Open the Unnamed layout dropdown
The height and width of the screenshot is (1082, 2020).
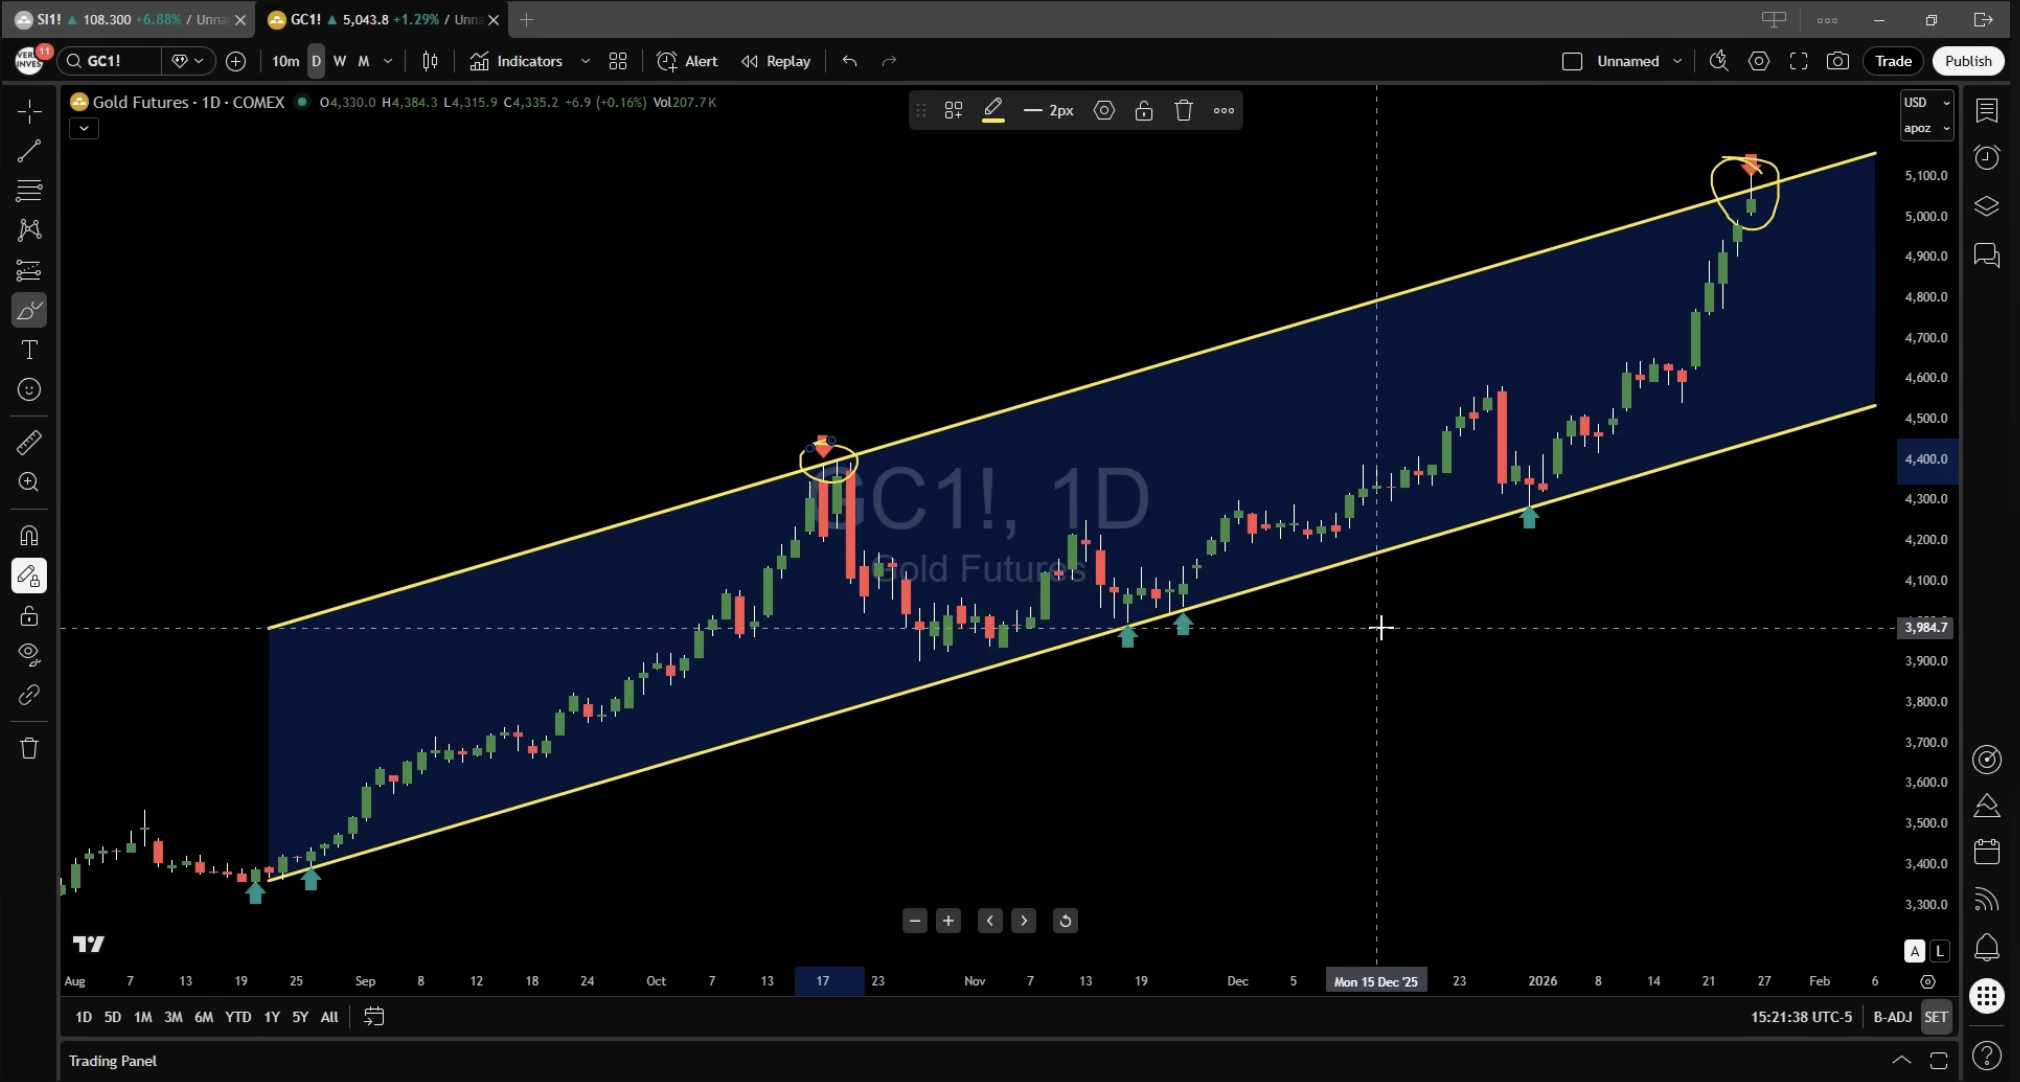point(1677,61)
